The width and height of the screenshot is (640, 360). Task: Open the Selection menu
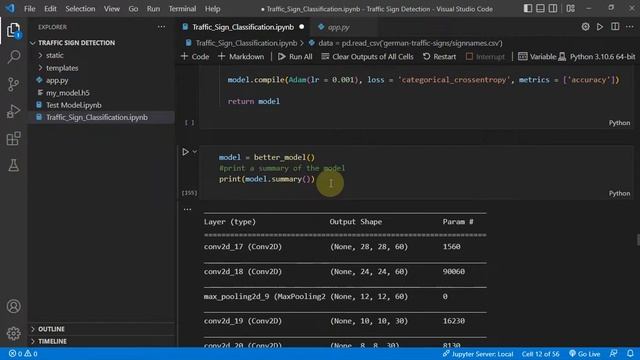click(x=80, y=9)
